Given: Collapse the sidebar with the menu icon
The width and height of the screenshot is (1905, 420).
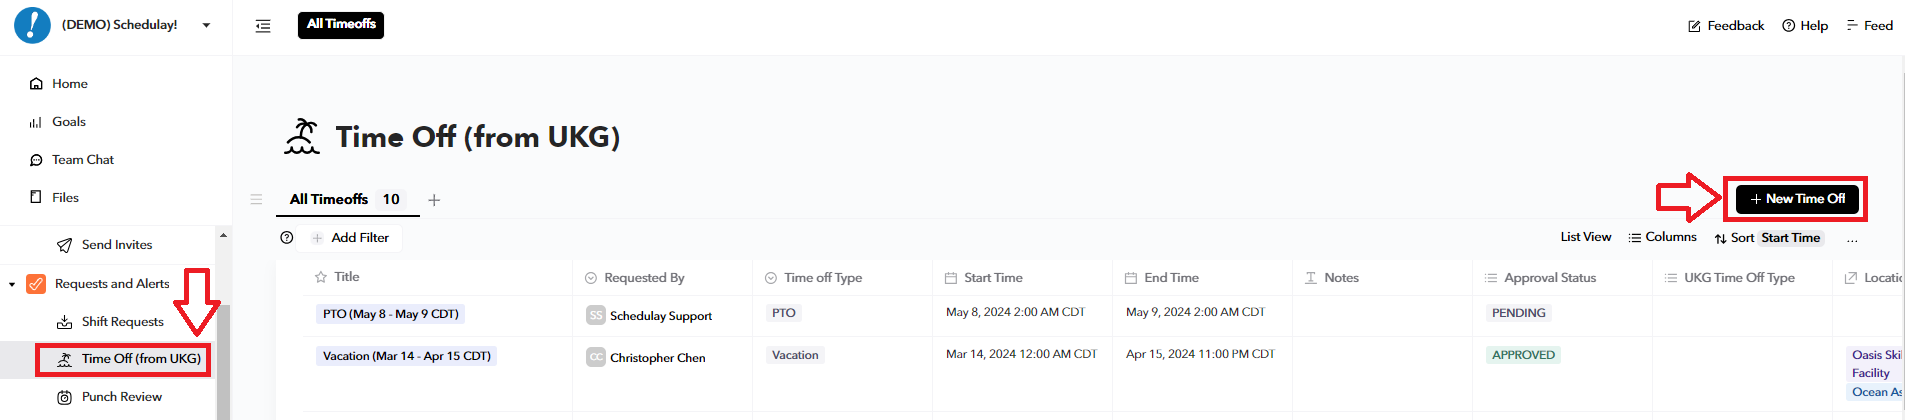Looking at the screenshot, I should 263,26.
